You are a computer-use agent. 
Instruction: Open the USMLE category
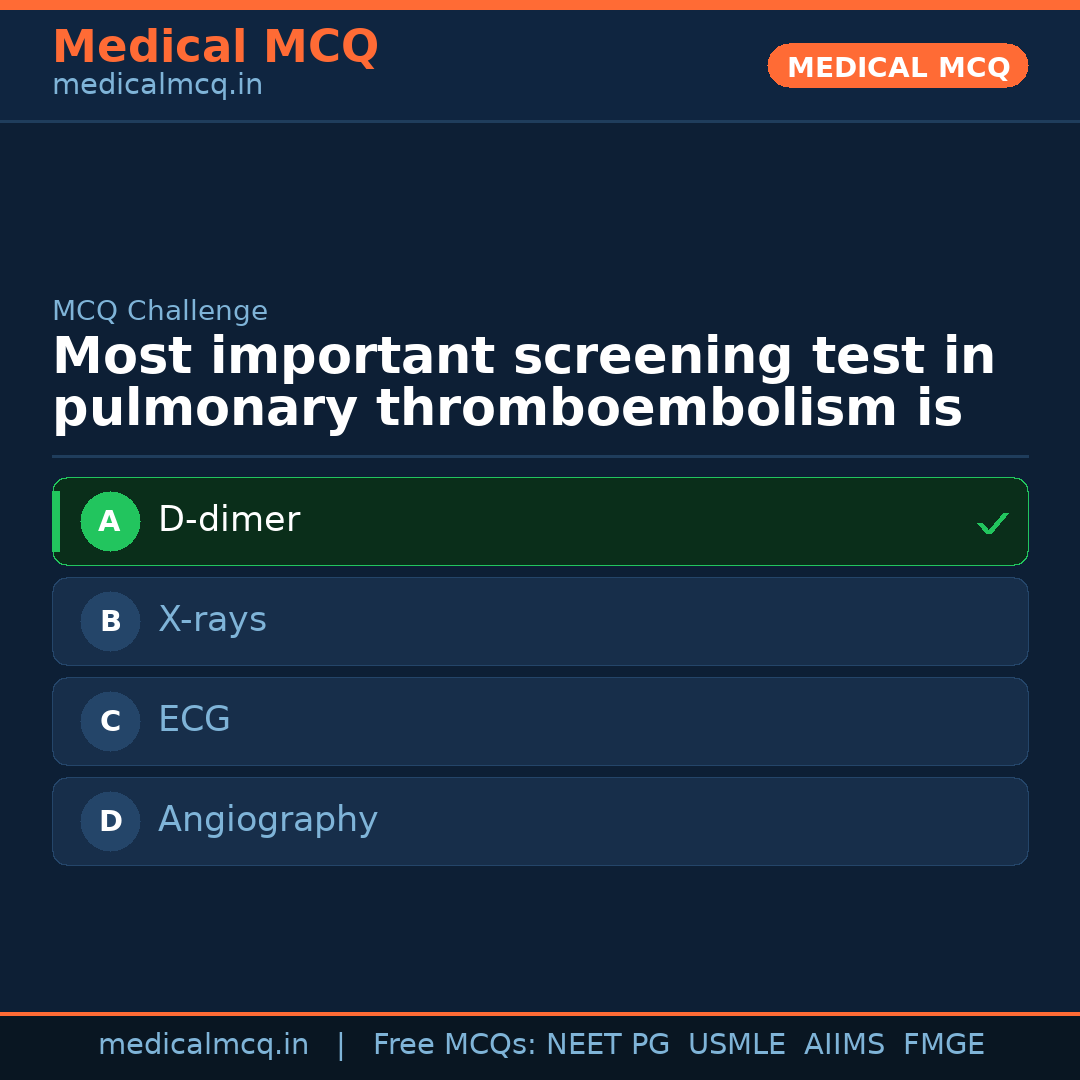click(737, 1044)
